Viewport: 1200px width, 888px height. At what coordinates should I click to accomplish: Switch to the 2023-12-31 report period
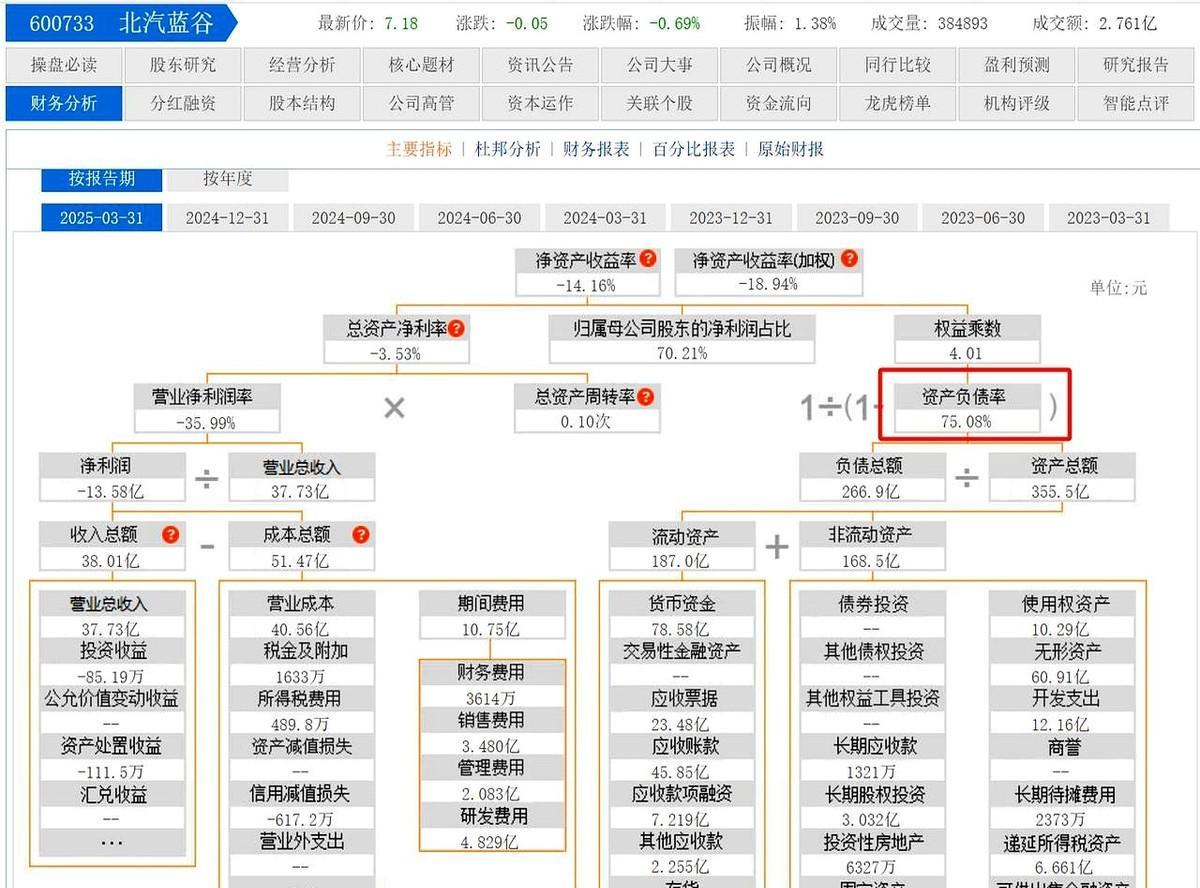click(x=731, y=218)
